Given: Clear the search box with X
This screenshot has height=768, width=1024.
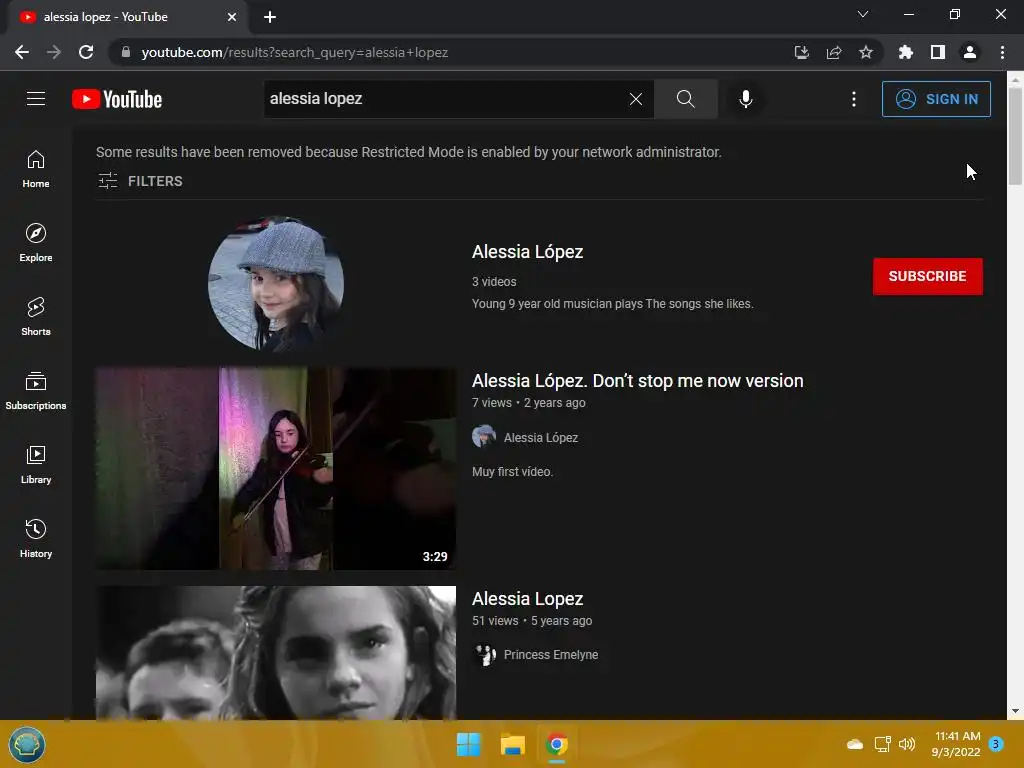Looking at the screenshot, I should pos(635,99).
